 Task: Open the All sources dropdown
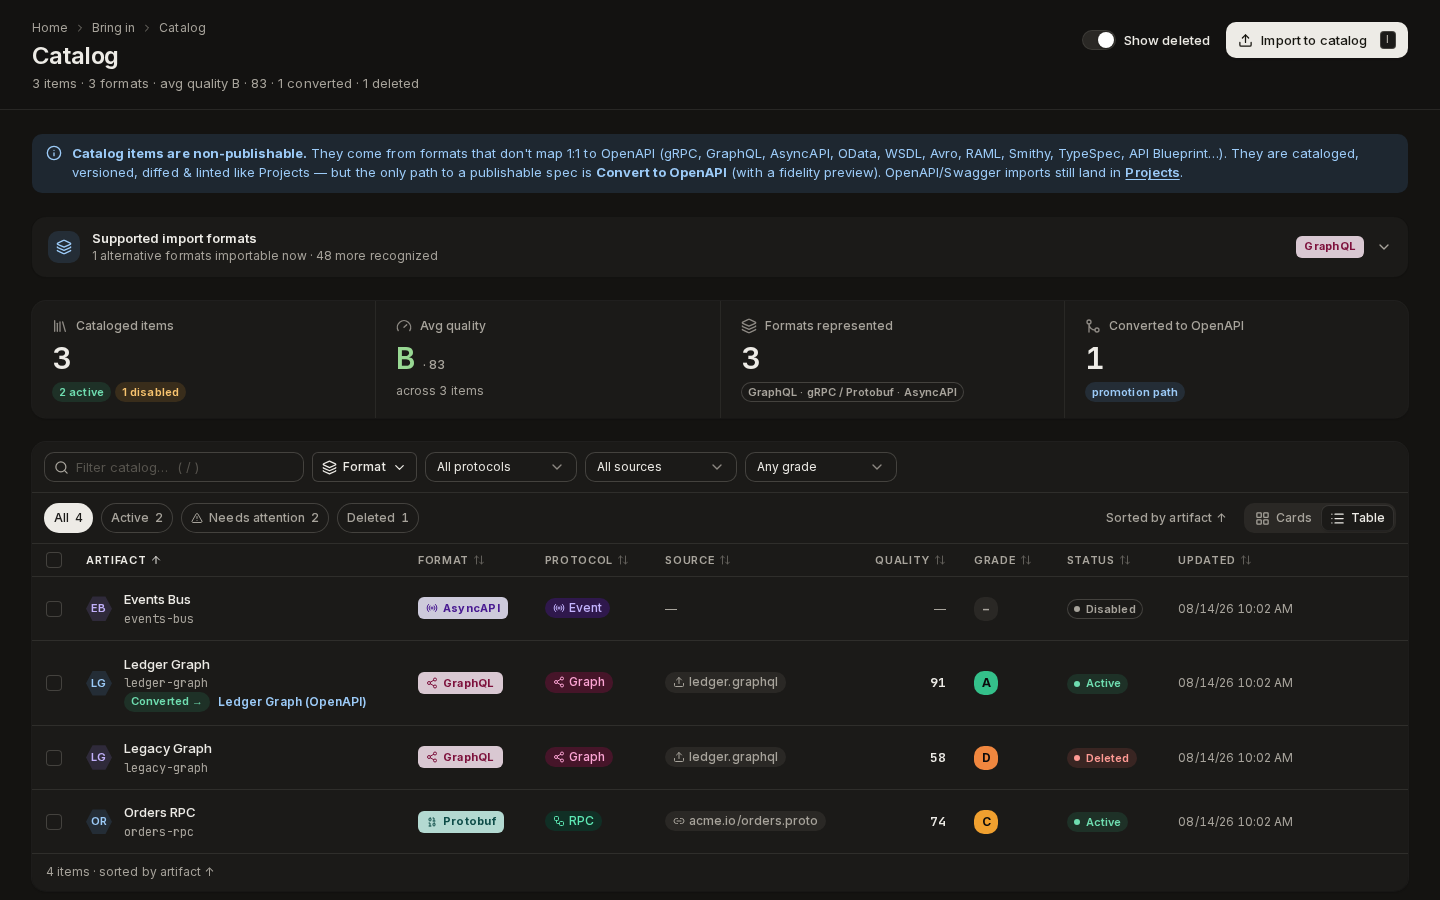pos(661,467)
